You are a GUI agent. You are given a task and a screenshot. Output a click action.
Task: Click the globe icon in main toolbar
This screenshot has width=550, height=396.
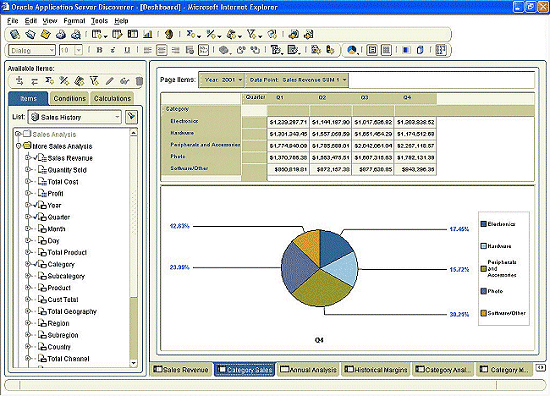click(x=169, y=34)
